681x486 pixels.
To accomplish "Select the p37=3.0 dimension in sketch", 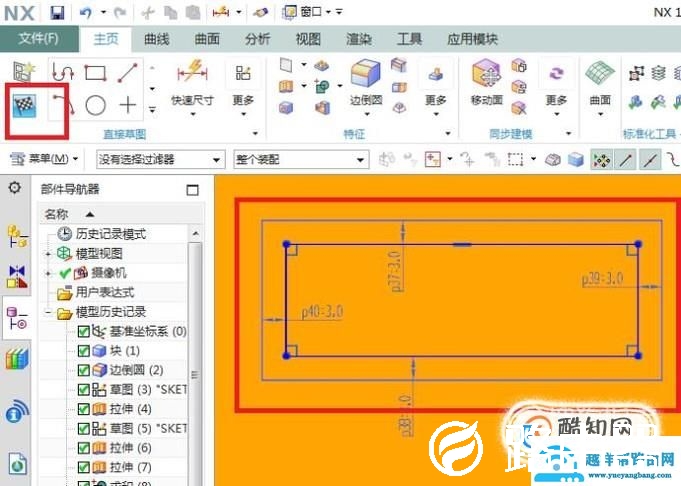I will click(395, 271).
